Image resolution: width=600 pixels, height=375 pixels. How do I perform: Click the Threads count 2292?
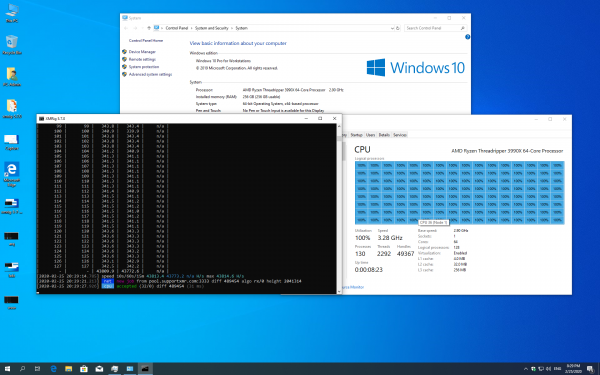coord(384,253)
